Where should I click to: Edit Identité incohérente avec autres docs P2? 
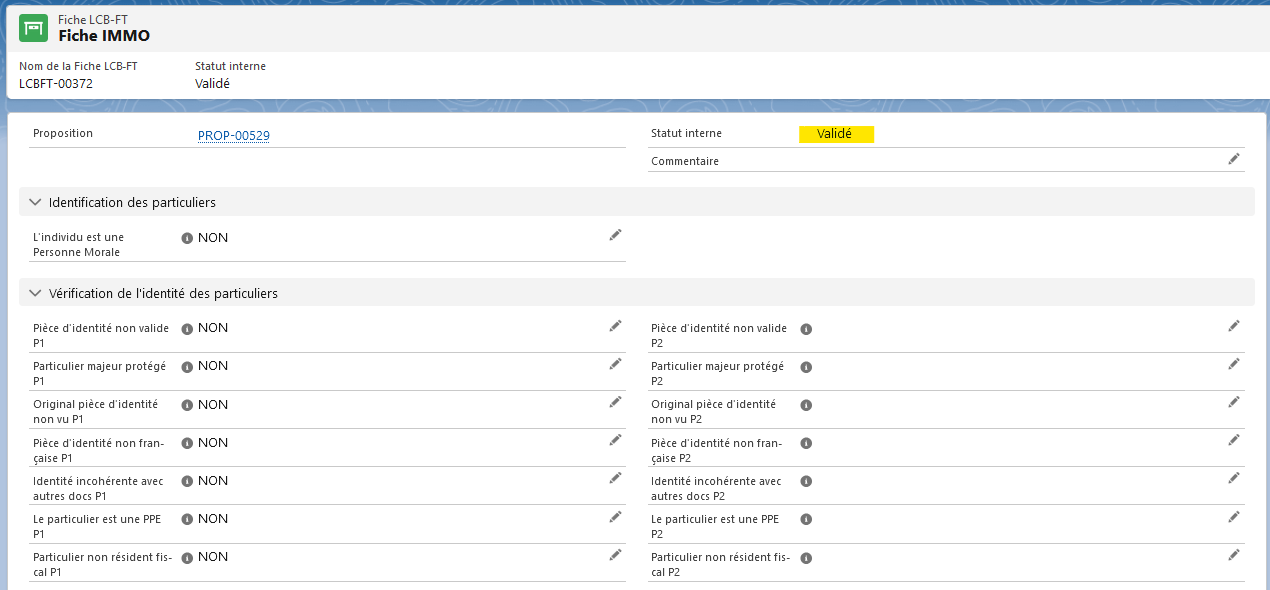[1234, 478]
